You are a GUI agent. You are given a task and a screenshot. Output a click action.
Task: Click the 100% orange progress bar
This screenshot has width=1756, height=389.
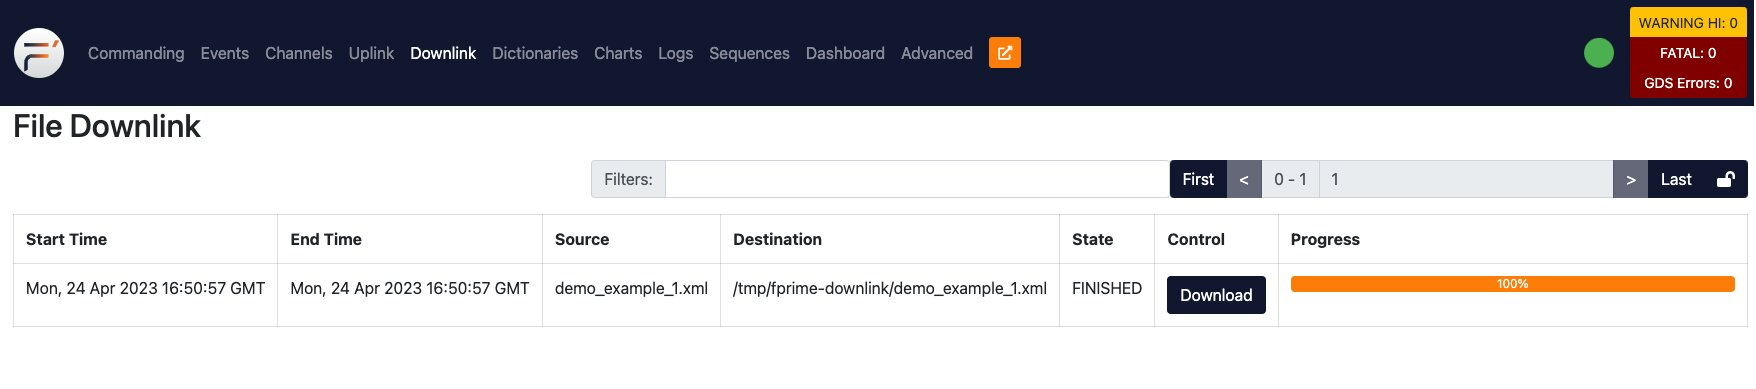1512,284
